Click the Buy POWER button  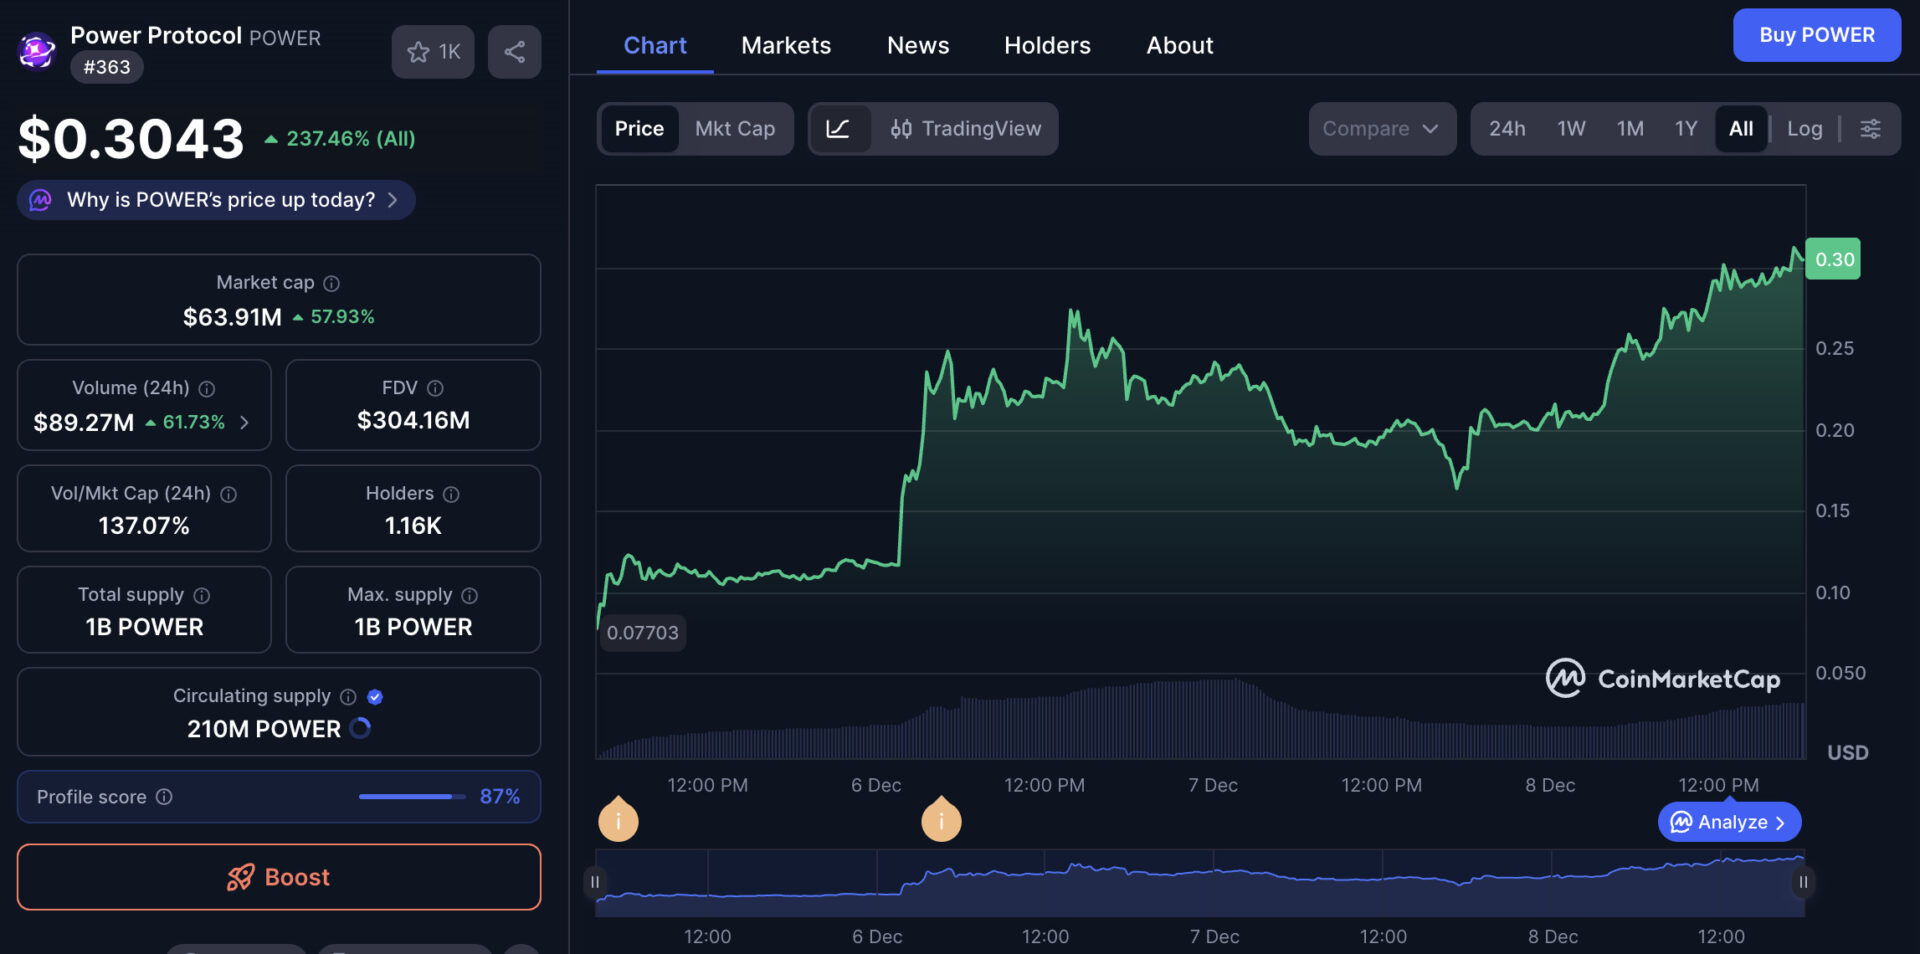pyautogui.click(x=1816, y=35)
